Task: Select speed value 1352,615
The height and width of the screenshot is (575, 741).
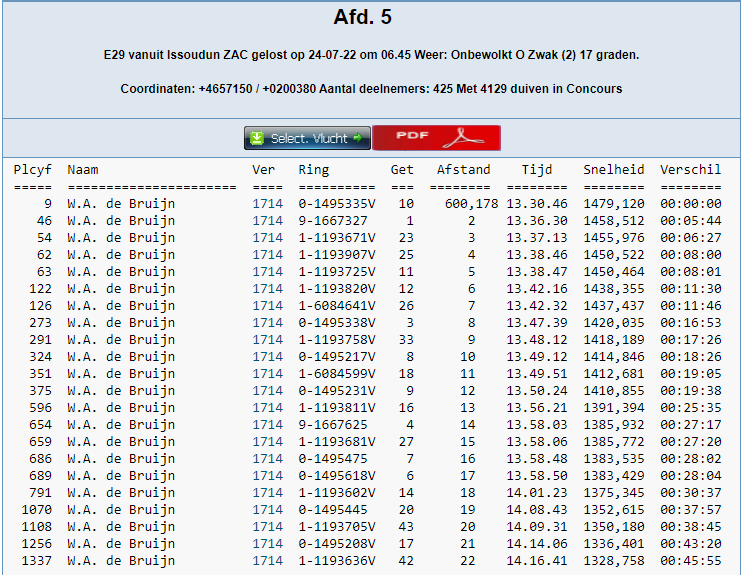Action: tap(614, 510)
